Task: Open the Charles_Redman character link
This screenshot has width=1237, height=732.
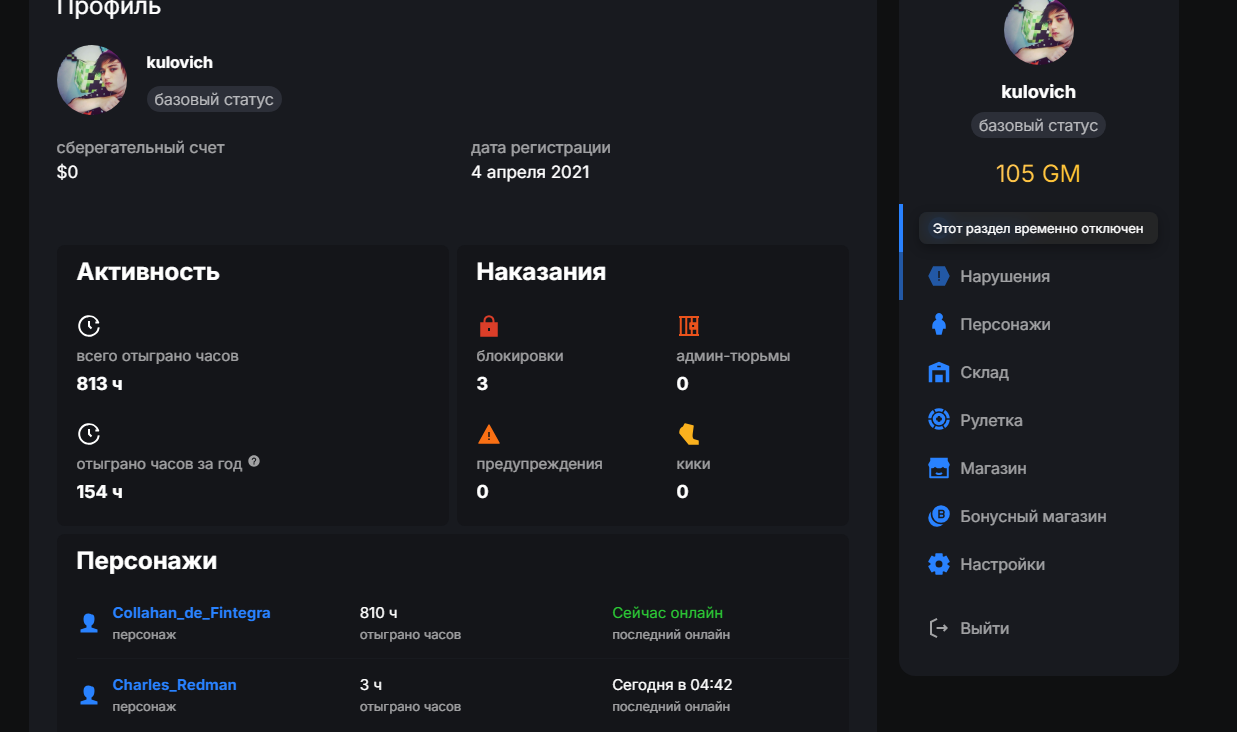Action: [174, 685]
